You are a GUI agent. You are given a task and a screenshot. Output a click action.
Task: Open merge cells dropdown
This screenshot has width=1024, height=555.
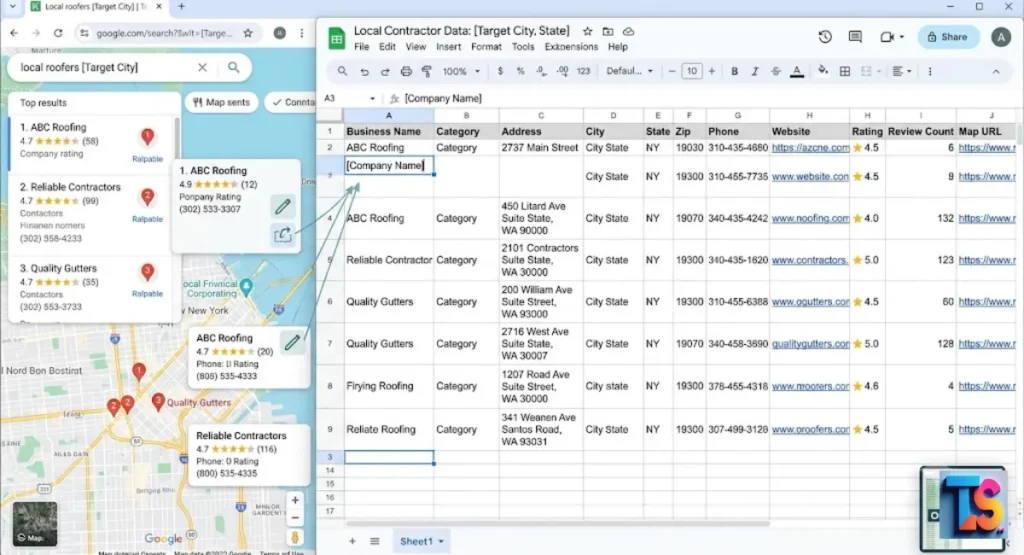click(871, 71)
